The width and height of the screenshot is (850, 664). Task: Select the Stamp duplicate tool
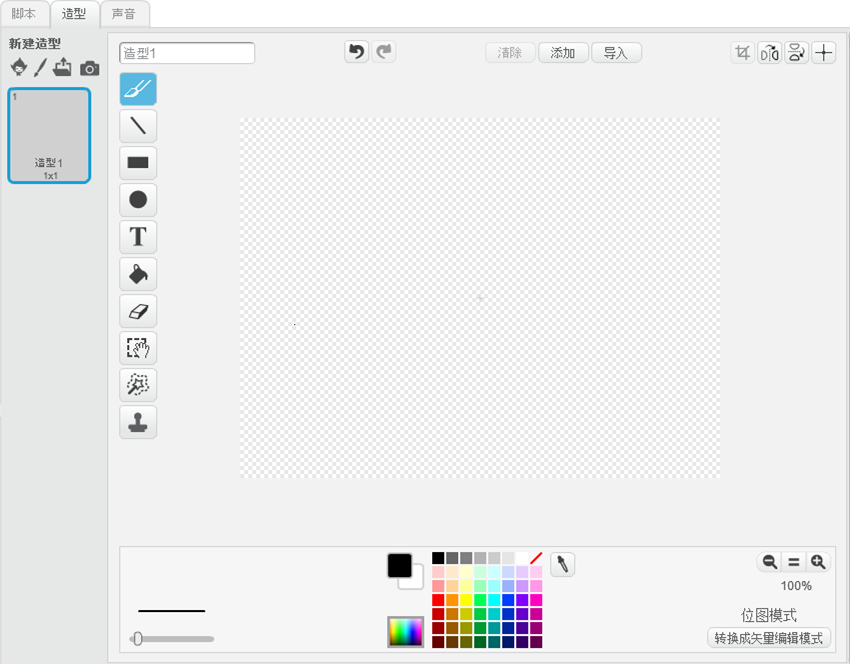coord(138,422)
